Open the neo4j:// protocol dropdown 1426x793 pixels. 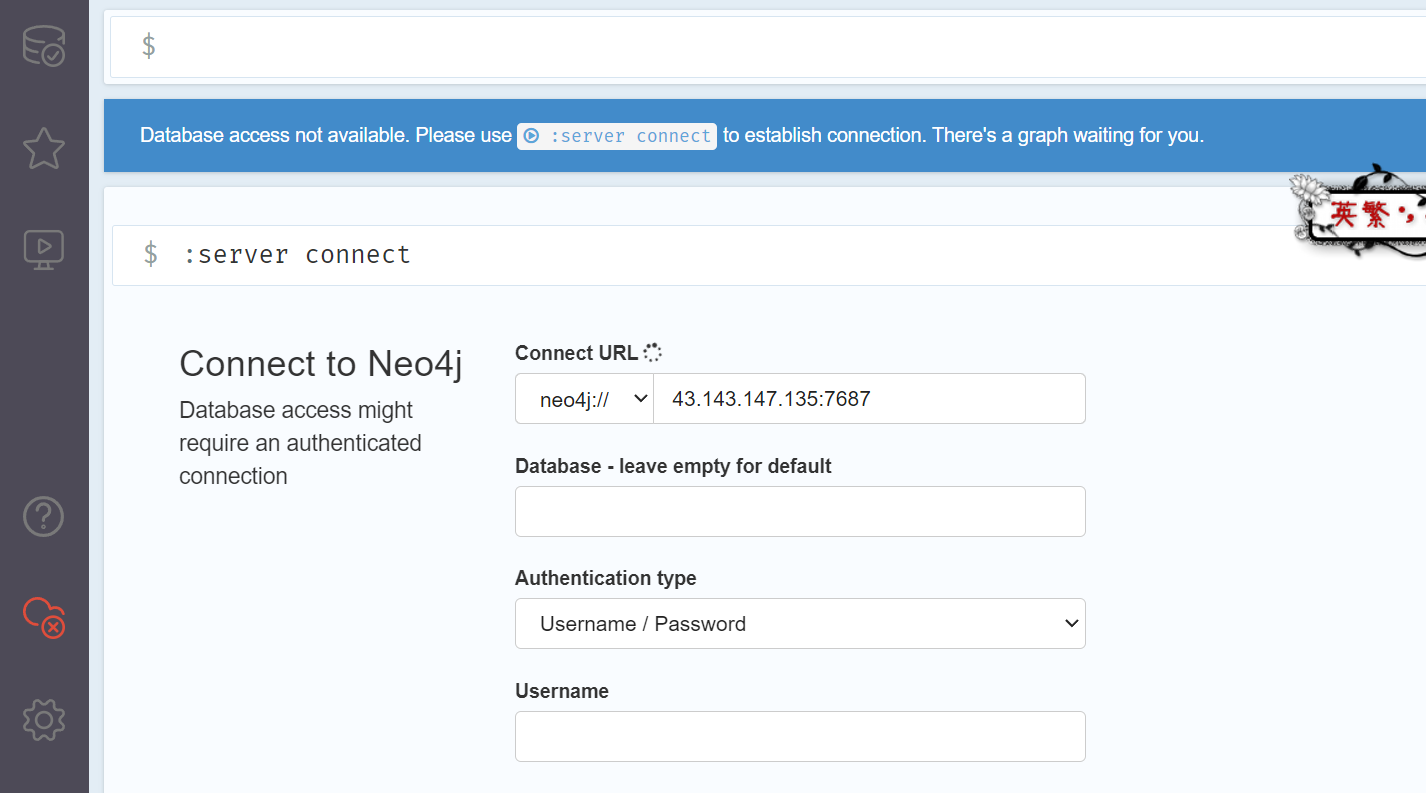584,399
